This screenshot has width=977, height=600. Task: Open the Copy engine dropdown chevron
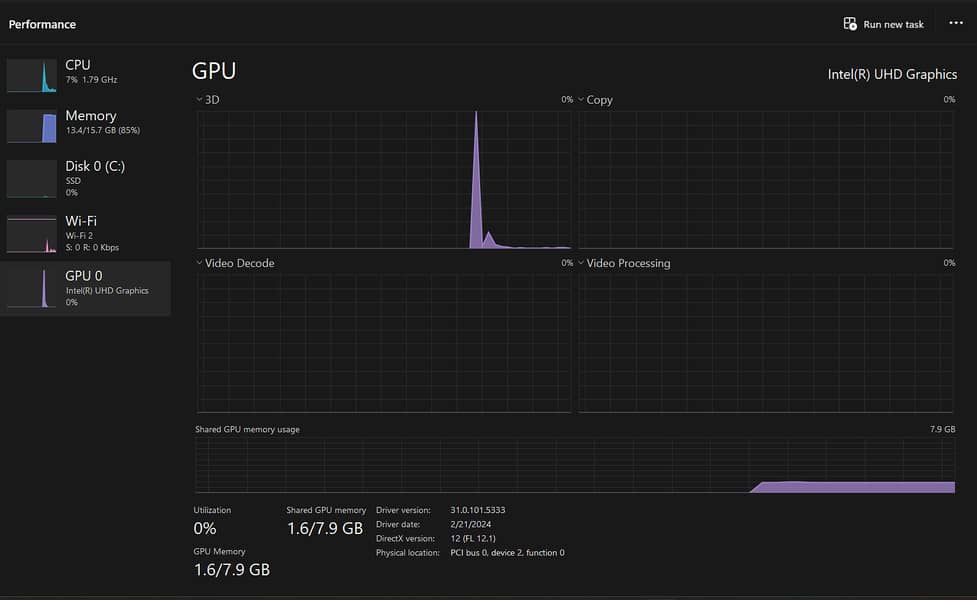pos(581,100)
